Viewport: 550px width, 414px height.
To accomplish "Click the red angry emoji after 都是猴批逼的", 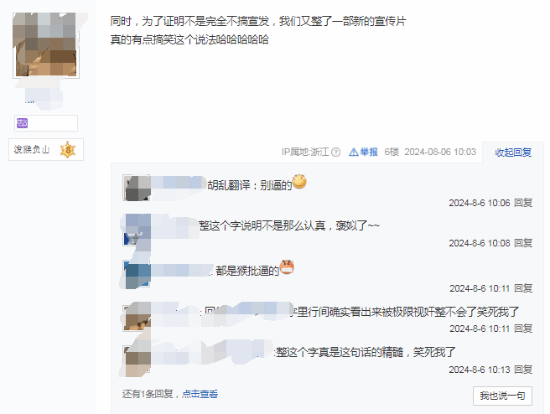I will point(287,267).
